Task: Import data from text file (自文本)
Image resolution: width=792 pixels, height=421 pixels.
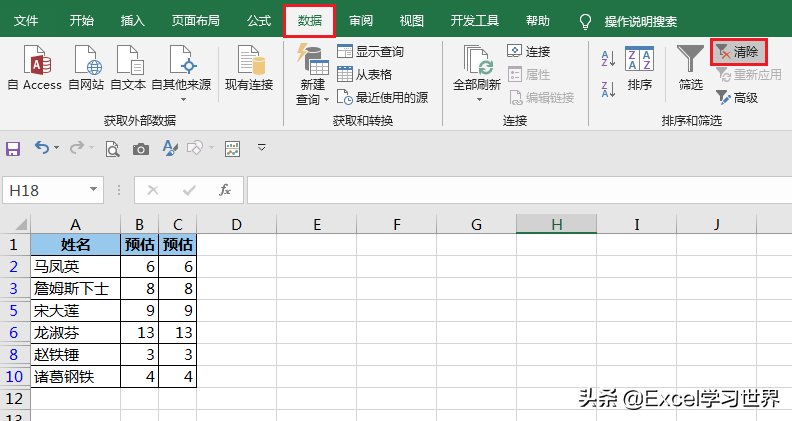Action: point(128,67)
